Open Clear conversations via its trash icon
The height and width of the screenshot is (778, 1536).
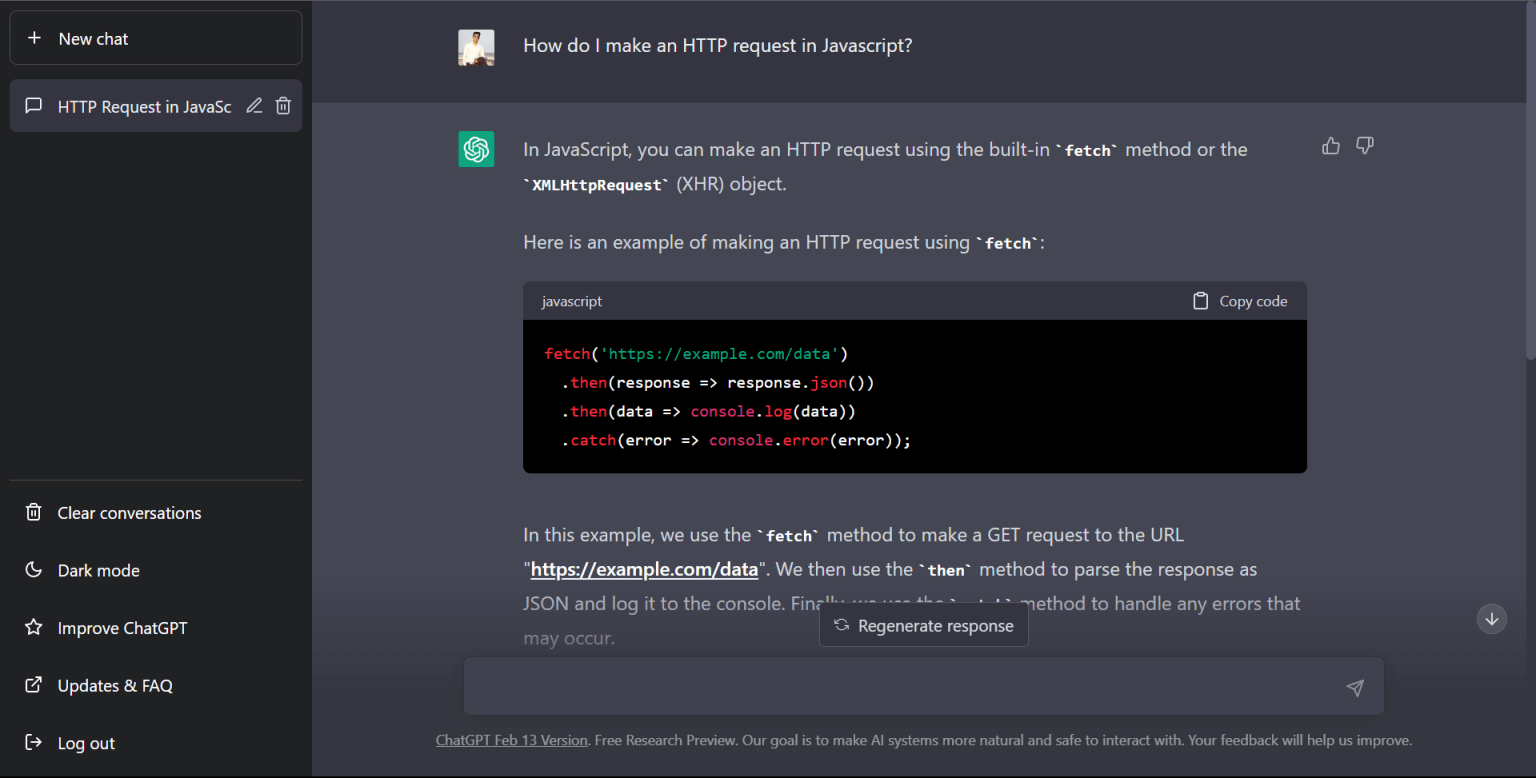point(33,512)
